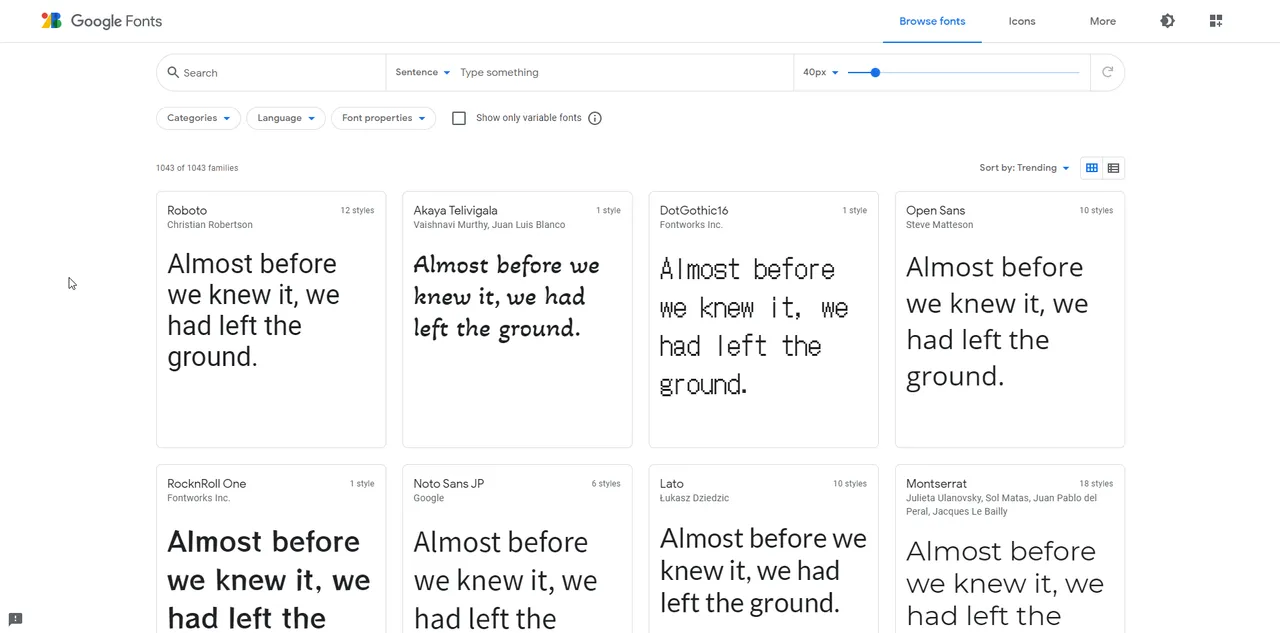Screen dimensions: 1280x633
Task: Open the Sort by: Trending dropdown
Action: [1025, 168]
